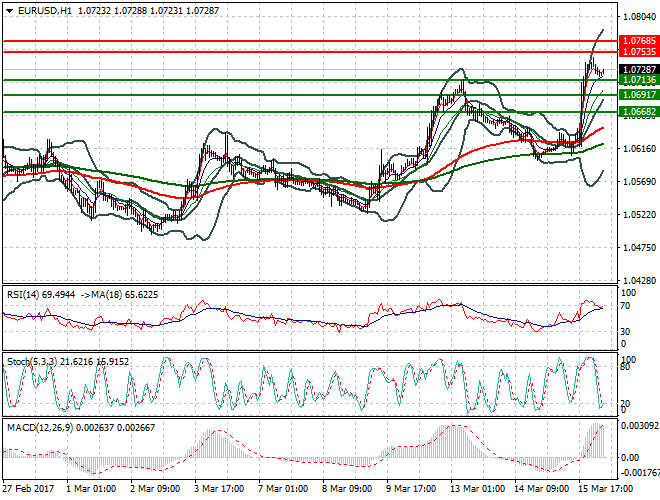Click the RSI(14) indicator label
The height and width of the screenshot is (500, 660).
[x=25, y=295]
